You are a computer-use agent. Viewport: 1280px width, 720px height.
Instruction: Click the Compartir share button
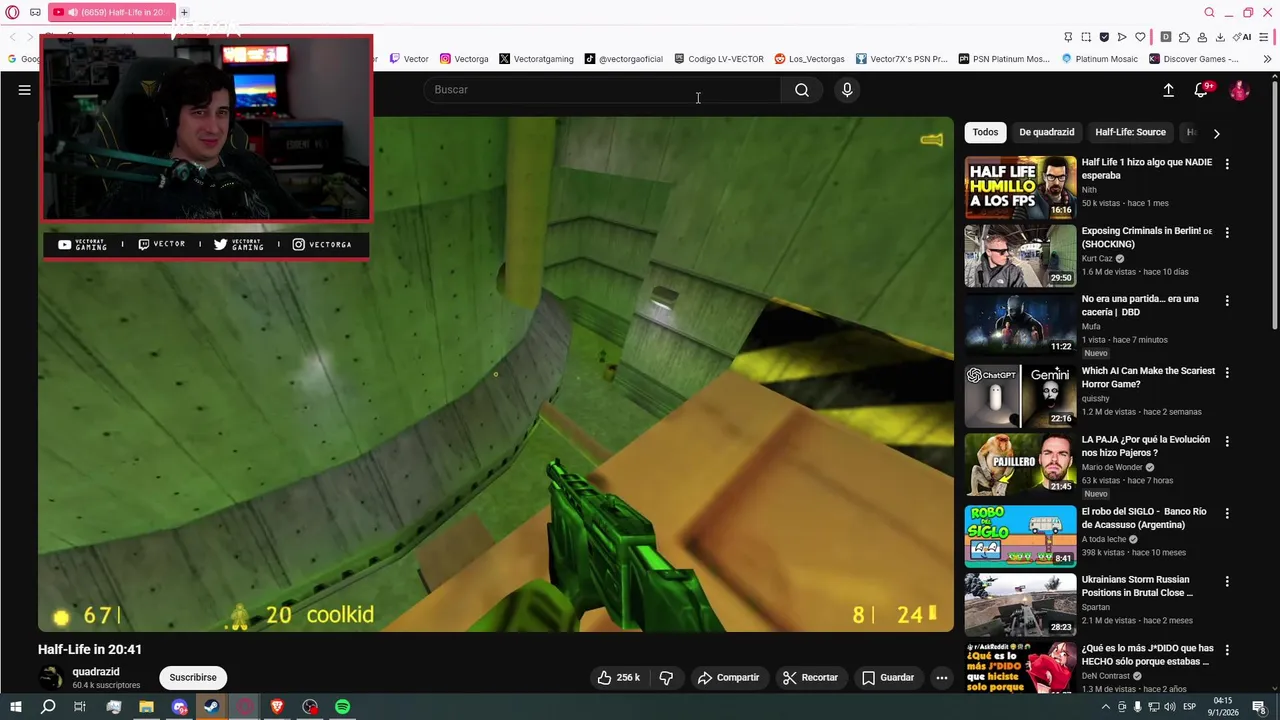(x=729, y=677)
